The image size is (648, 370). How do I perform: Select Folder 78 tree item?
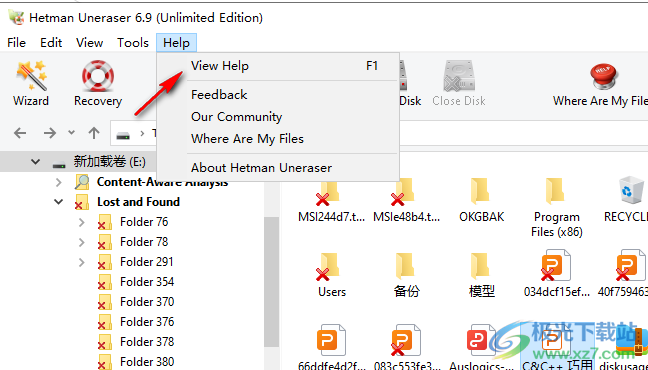coord(144,242)
